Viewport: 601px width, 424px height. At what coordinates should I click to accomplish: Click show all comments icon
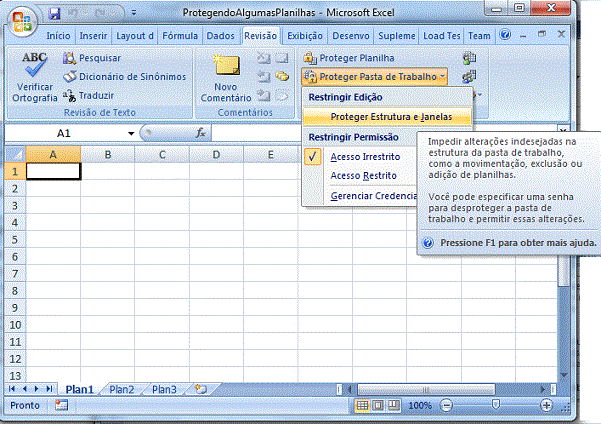(x=282, y=76)
